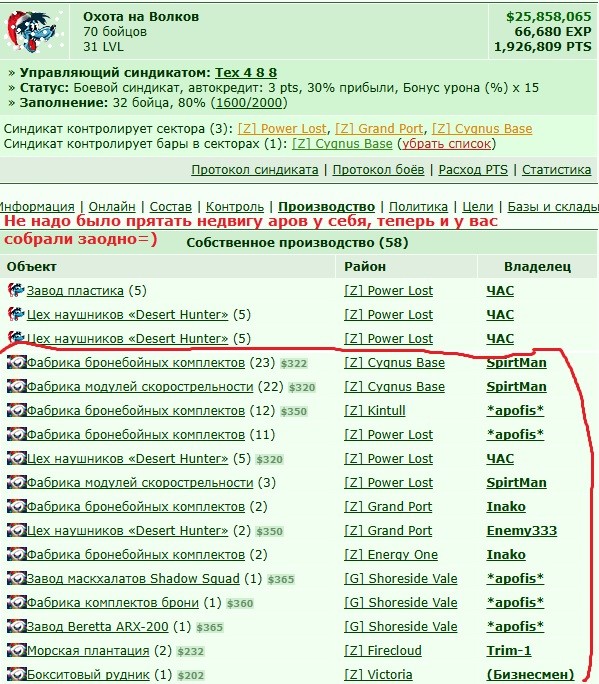This screenshot has height=684, width=599.
Task: Click $322 price tag
Action: coord(294,363)
